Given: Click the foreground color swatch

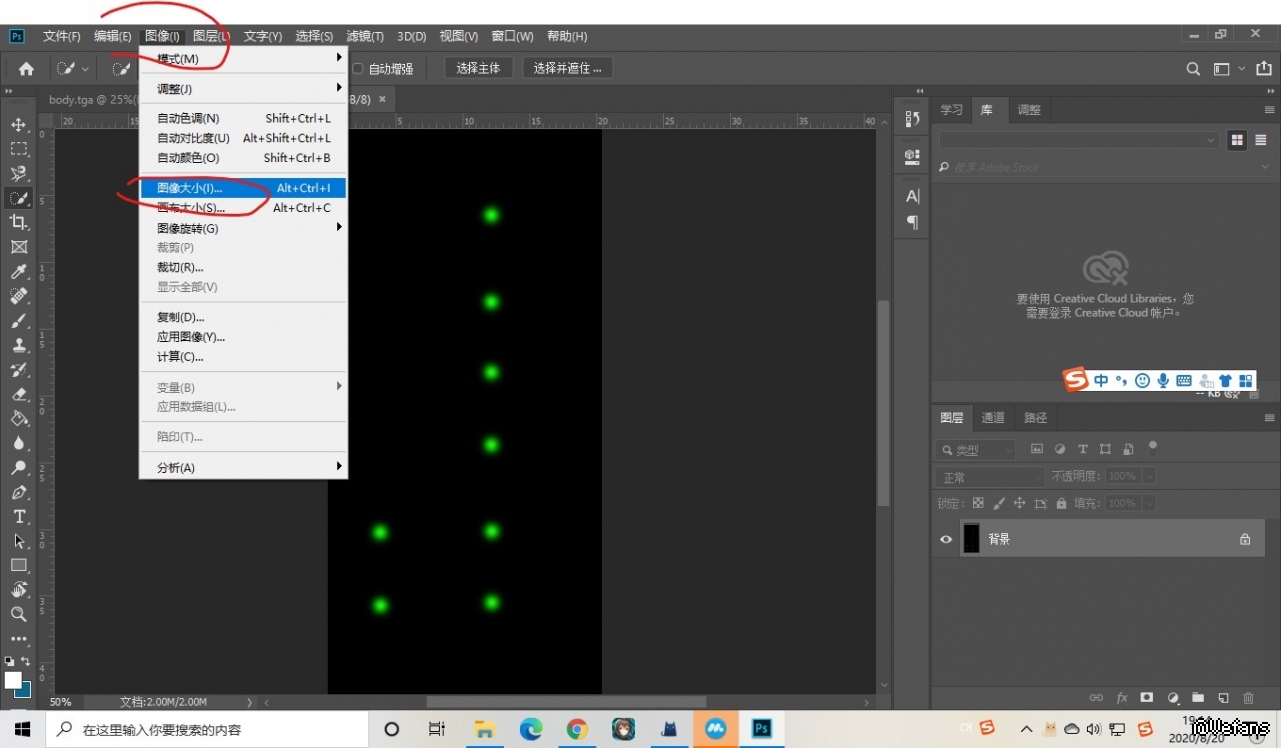Looking at the screenshot, I should [x=13, y=680].
